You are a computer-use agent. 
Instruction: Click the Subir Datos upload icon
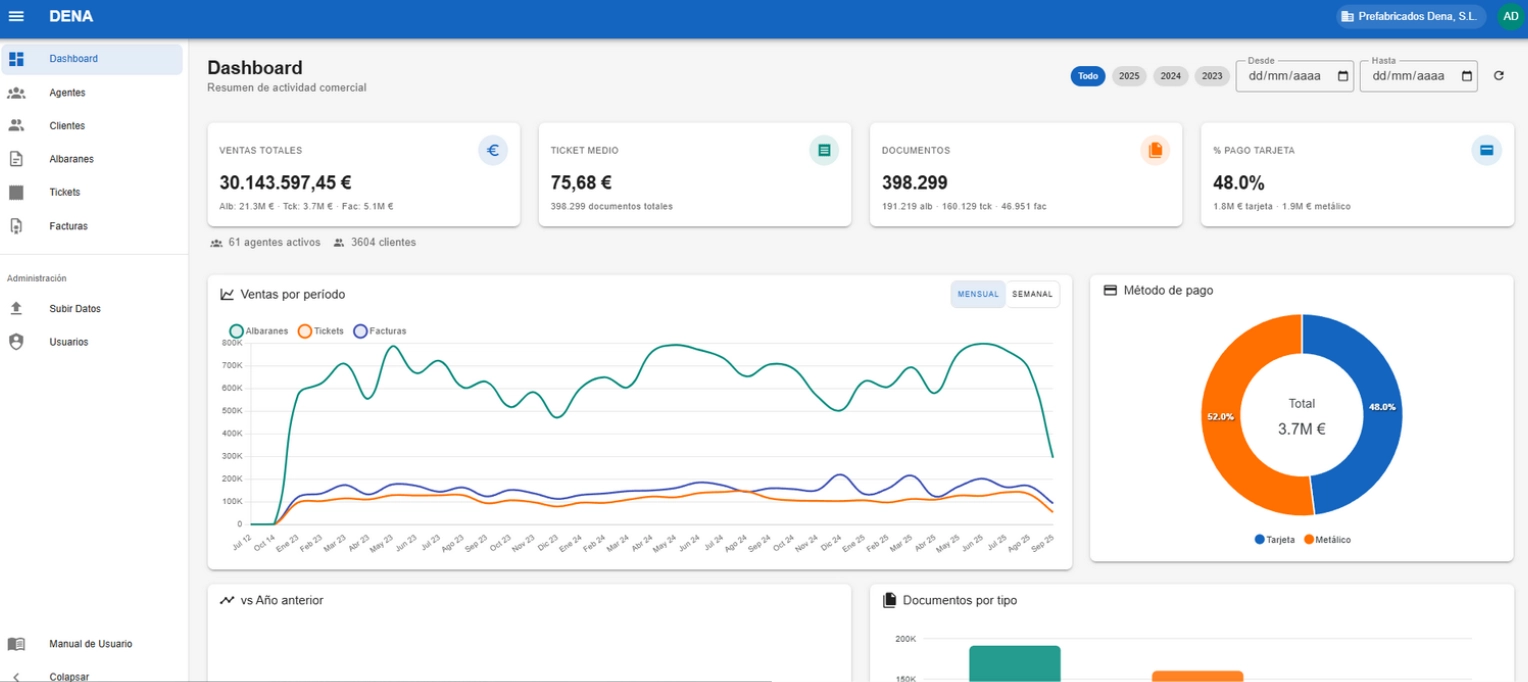16,309
